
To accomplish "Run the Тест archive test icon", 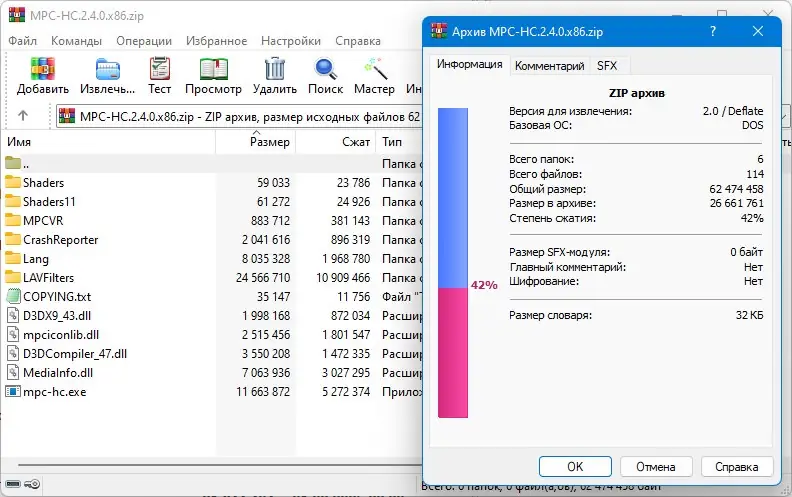I will [160, 69].
